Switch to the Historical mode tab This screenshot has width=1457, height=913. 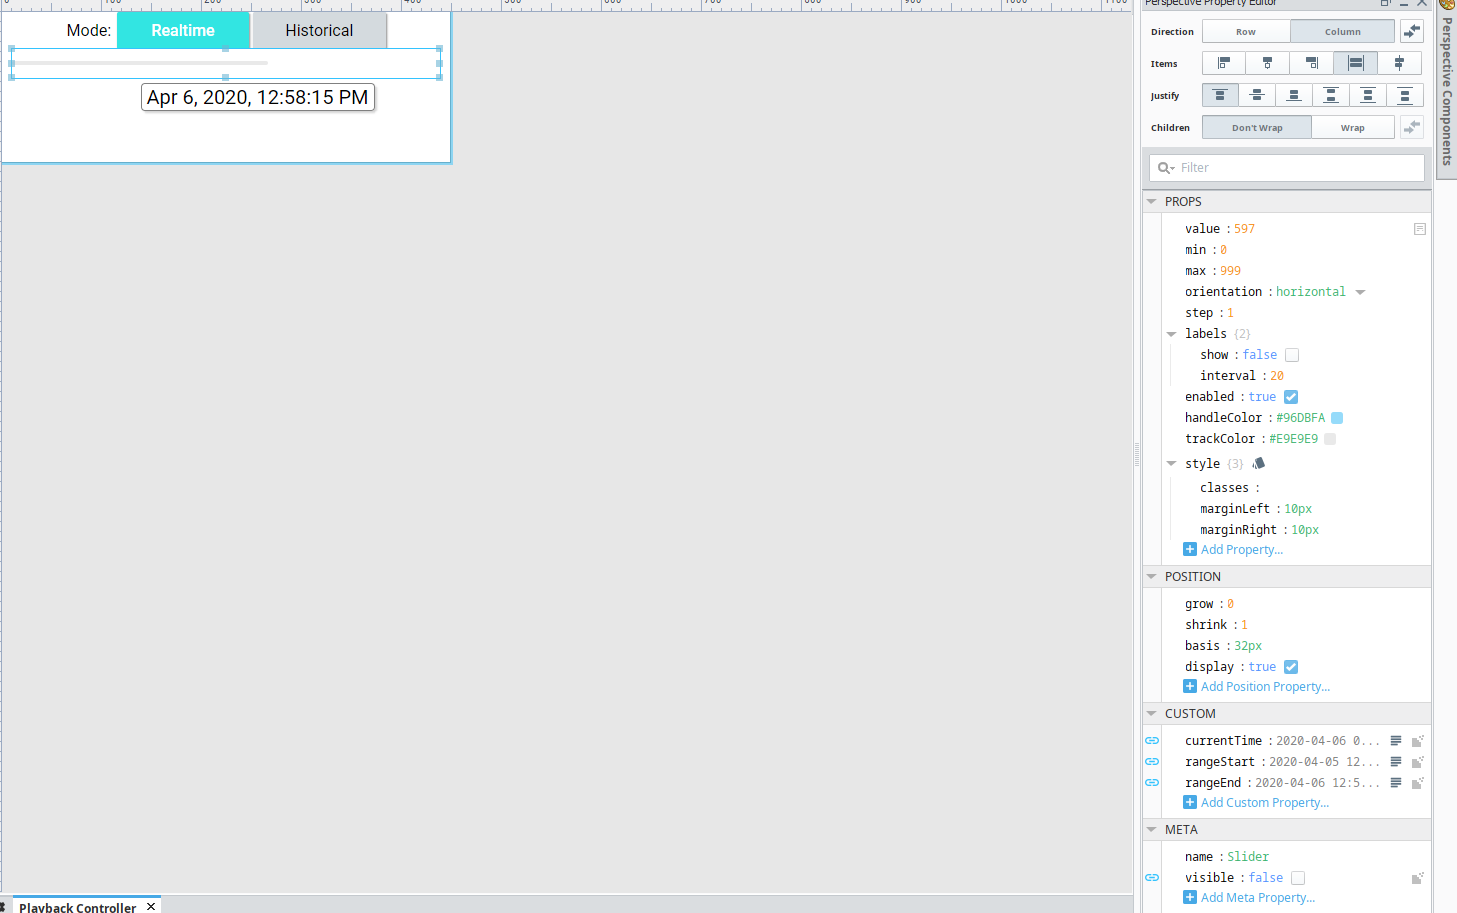(319, 30)
